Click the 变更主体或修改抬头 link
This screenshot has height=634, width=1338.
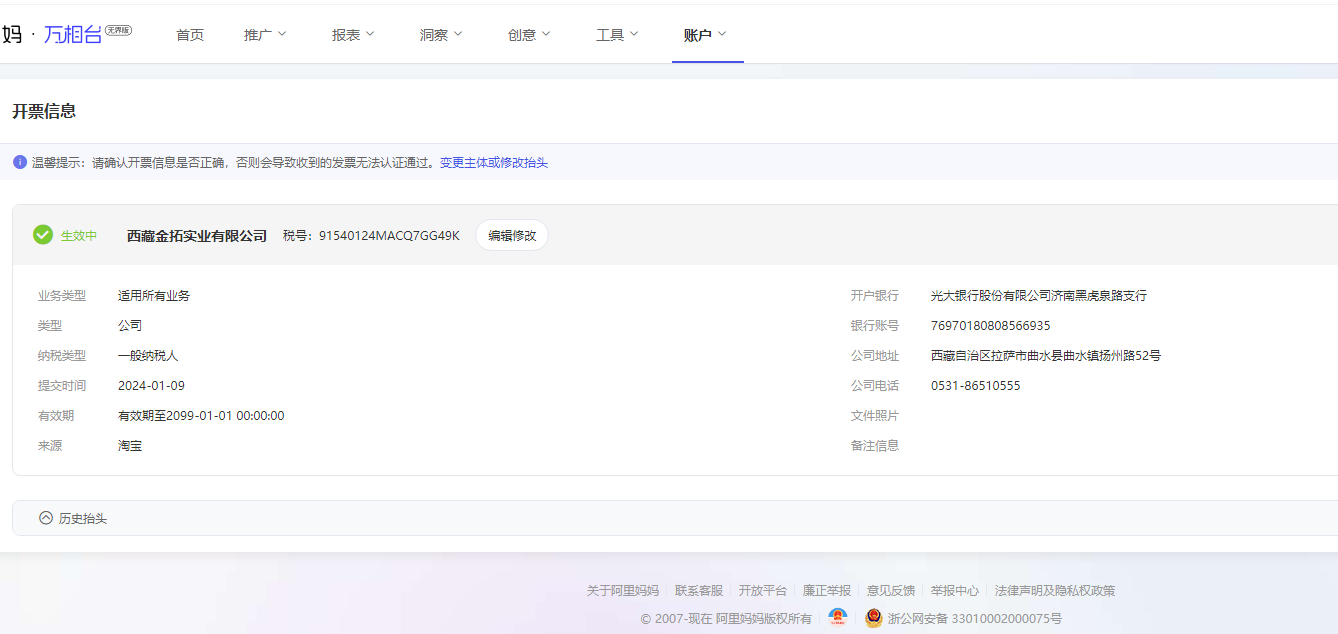[494, 162]
